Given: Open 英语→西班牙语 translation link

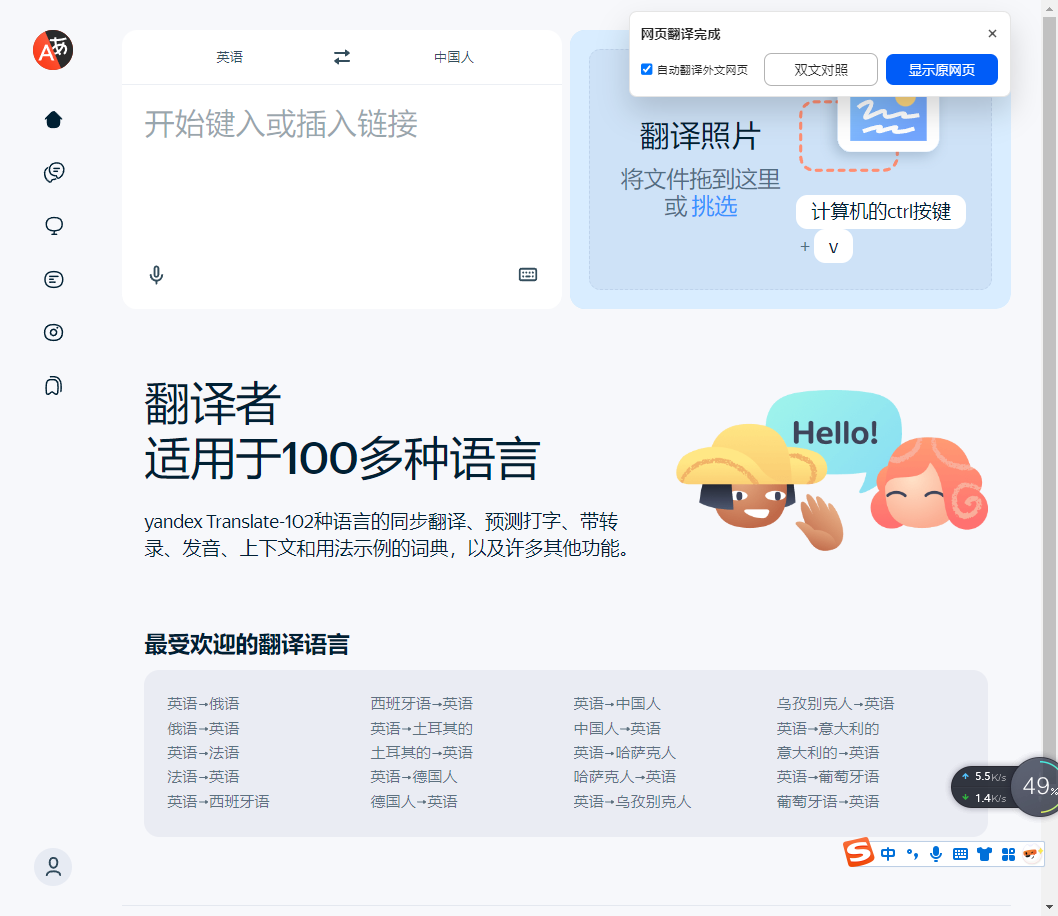Looking at the screenshot, I should [218, 801].
